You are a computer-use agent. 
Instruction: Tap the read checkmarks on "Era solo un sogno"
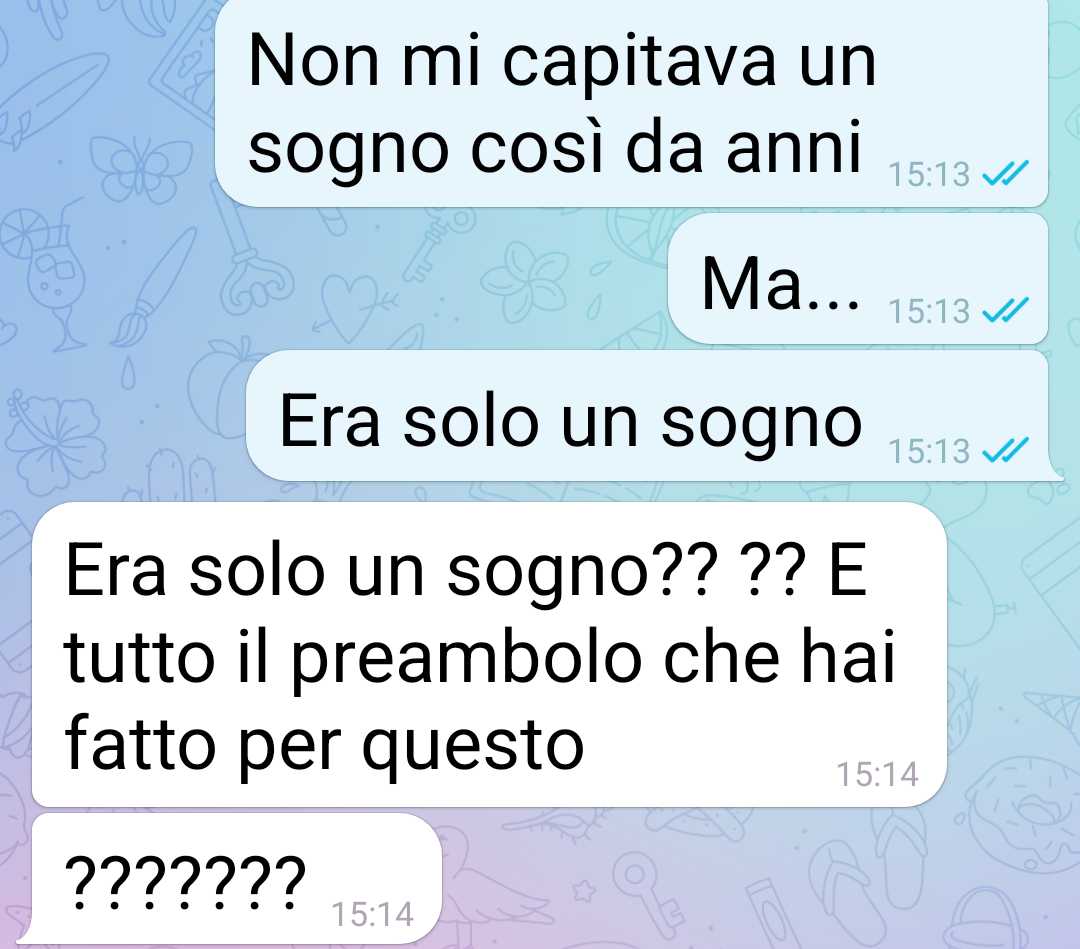coord(1005,450)
